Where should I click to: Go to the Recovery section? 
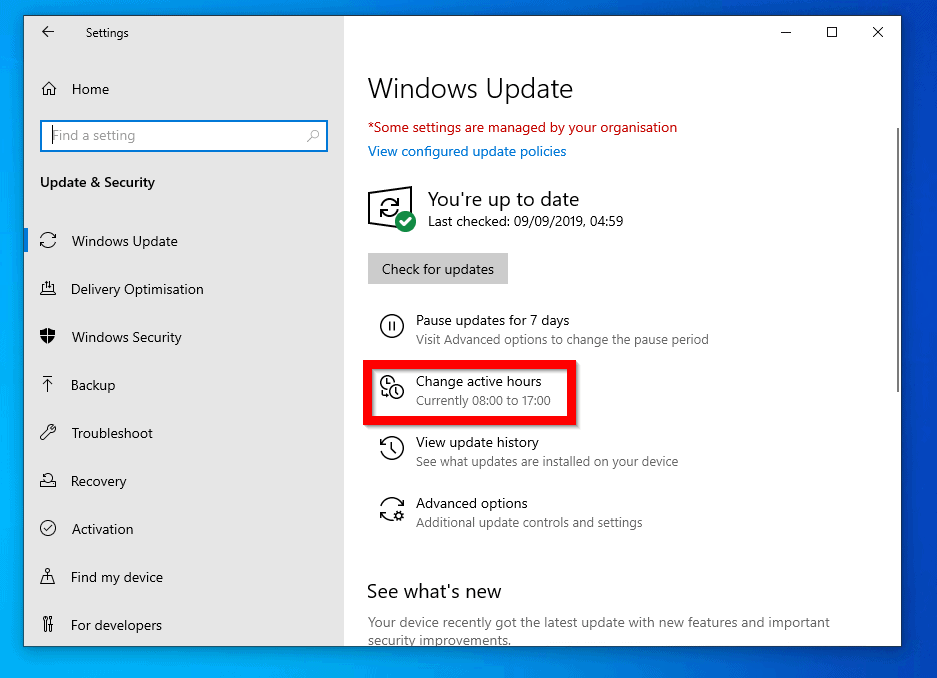(98, 481)
